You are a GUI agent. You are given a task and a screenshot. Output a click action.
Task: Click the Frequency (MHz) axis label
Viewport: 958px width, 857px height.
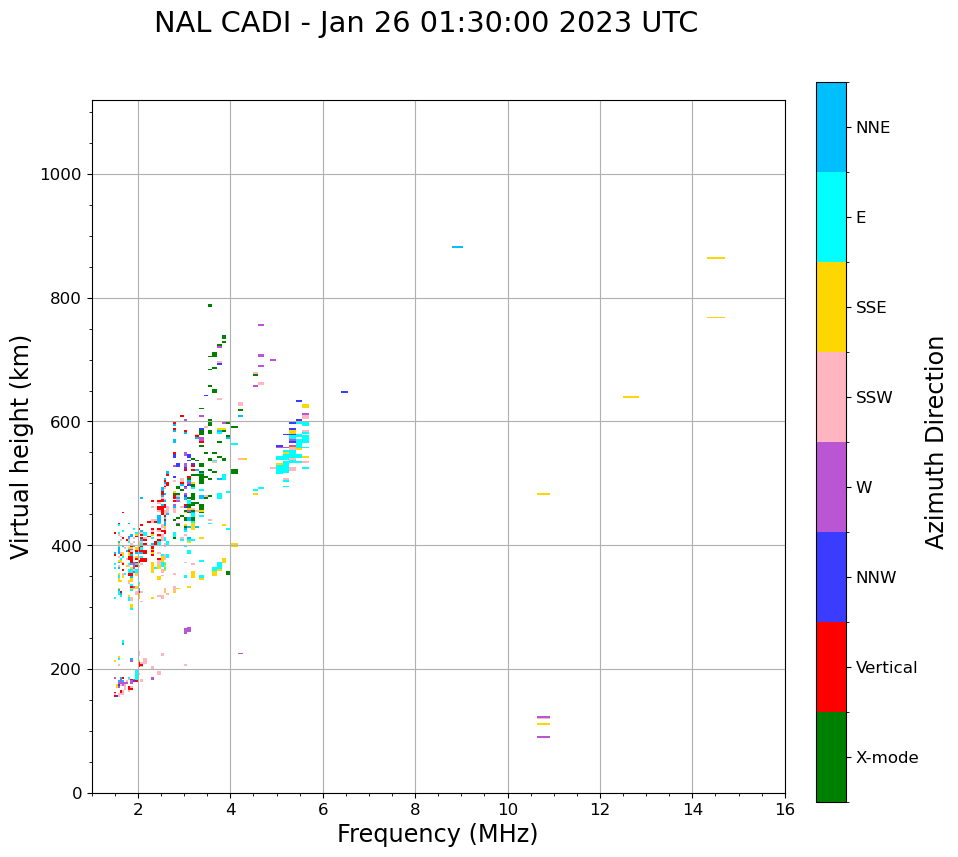click(437, 834)
